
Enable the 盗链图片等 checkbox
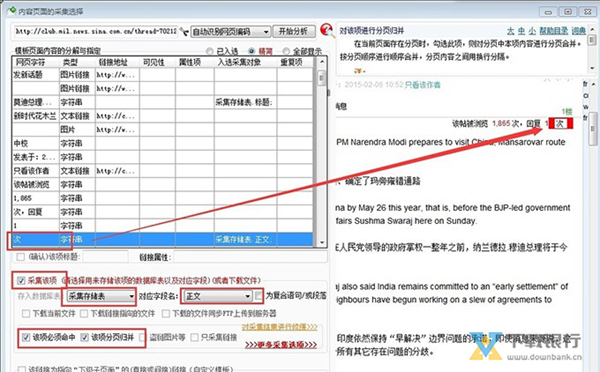[143, 337]
